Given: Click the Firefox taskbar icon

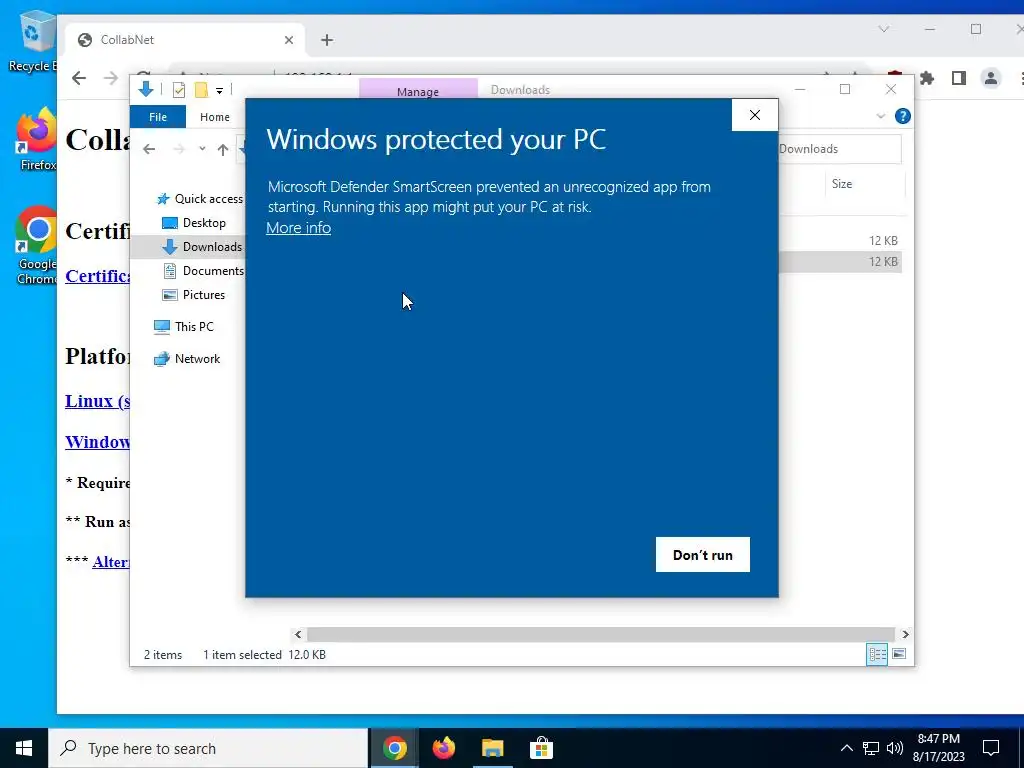Looking at the screenshot, I should 444,748.
